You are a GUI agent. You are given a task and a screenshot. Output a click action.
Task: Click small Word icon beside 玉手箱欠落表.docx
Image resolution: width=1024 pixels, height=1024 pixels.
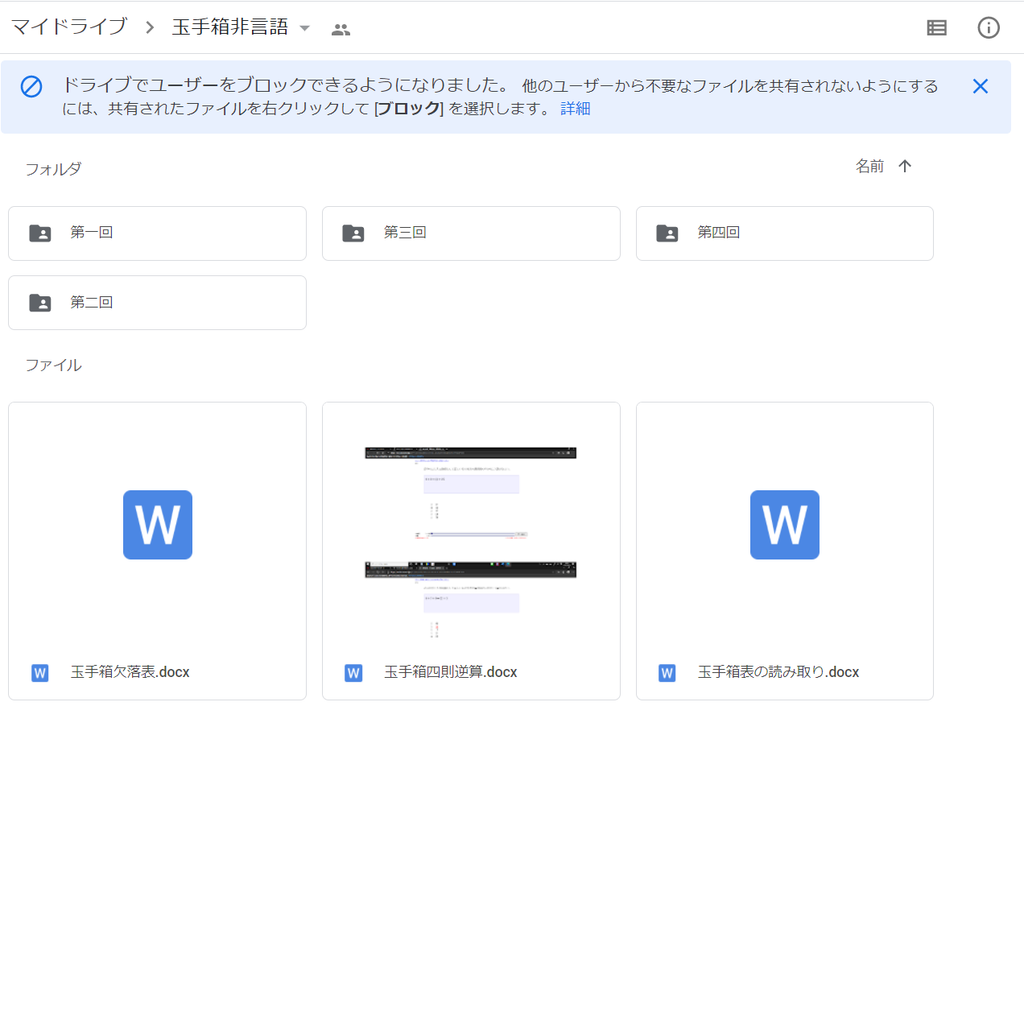pyautogui.click(x=40, y=673)
